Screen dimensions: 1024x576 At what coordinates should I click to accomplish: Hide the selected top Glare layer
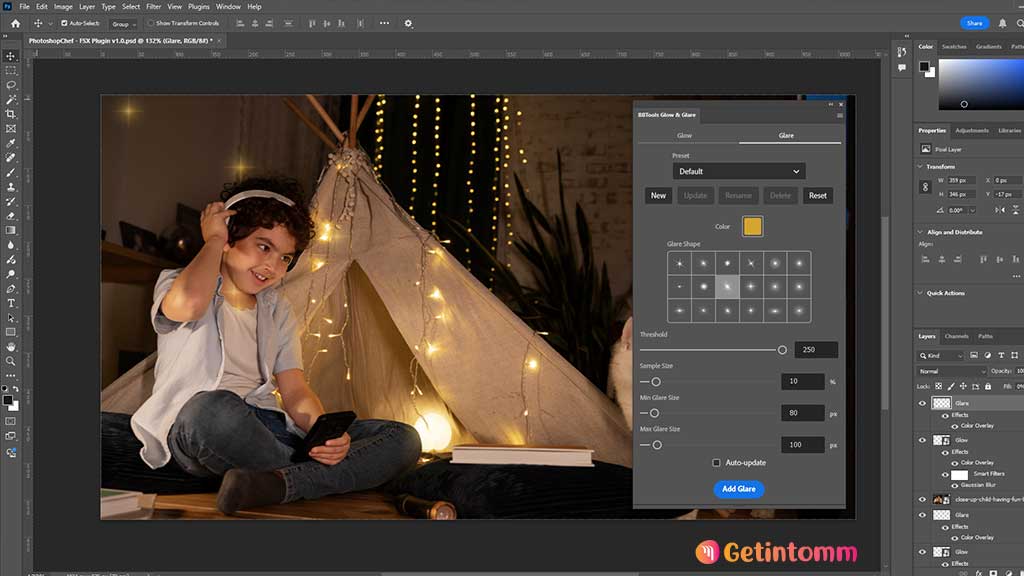coord(922,404)
